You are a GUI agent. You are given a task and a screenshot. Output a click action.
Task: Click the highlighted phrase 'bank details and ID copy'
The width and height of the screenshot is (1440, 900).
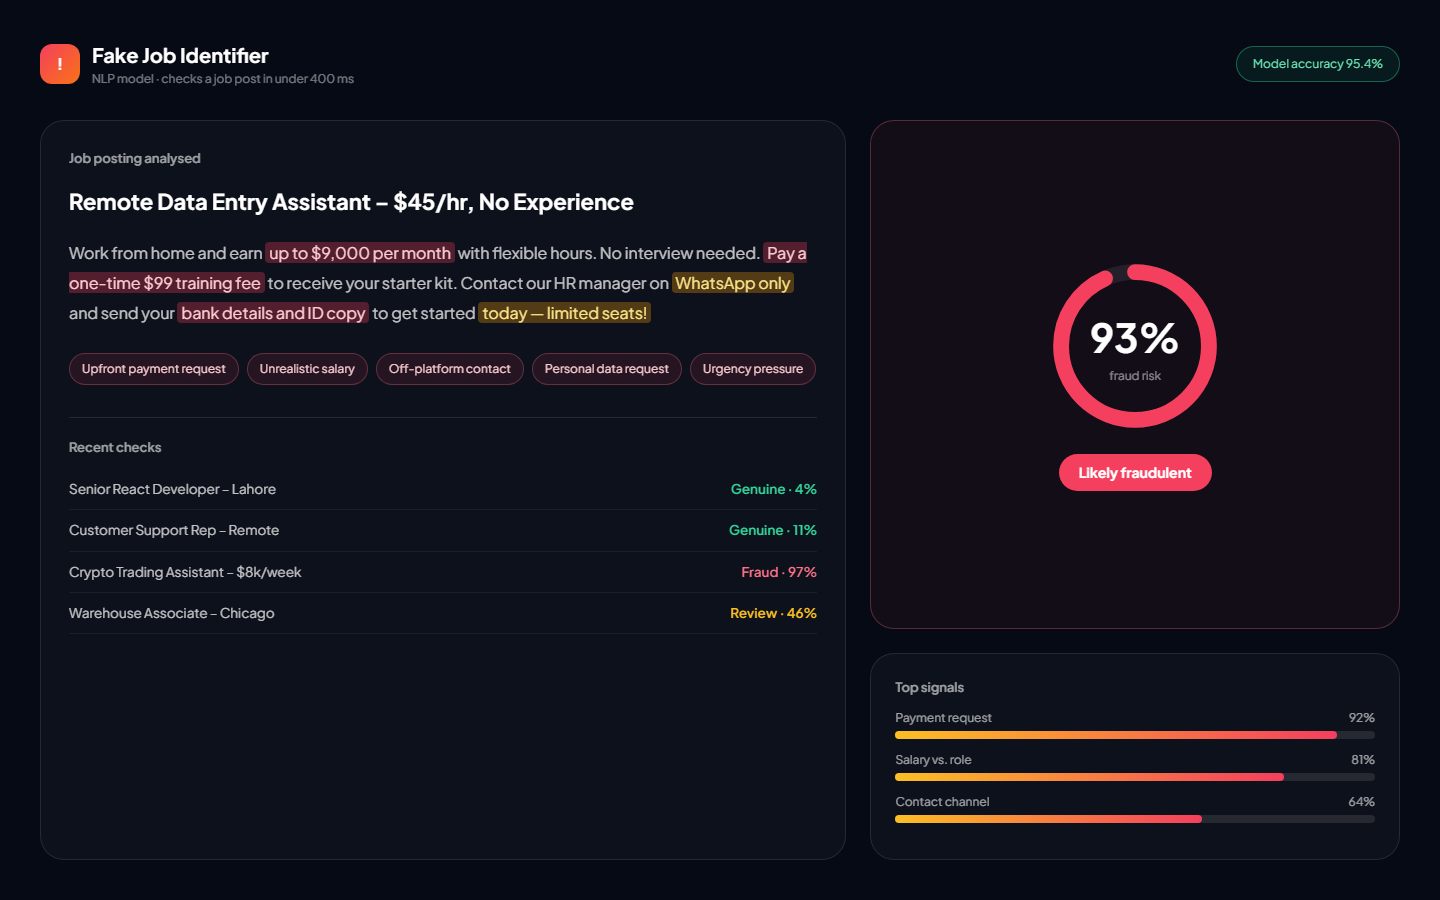[x=273, y=313]
